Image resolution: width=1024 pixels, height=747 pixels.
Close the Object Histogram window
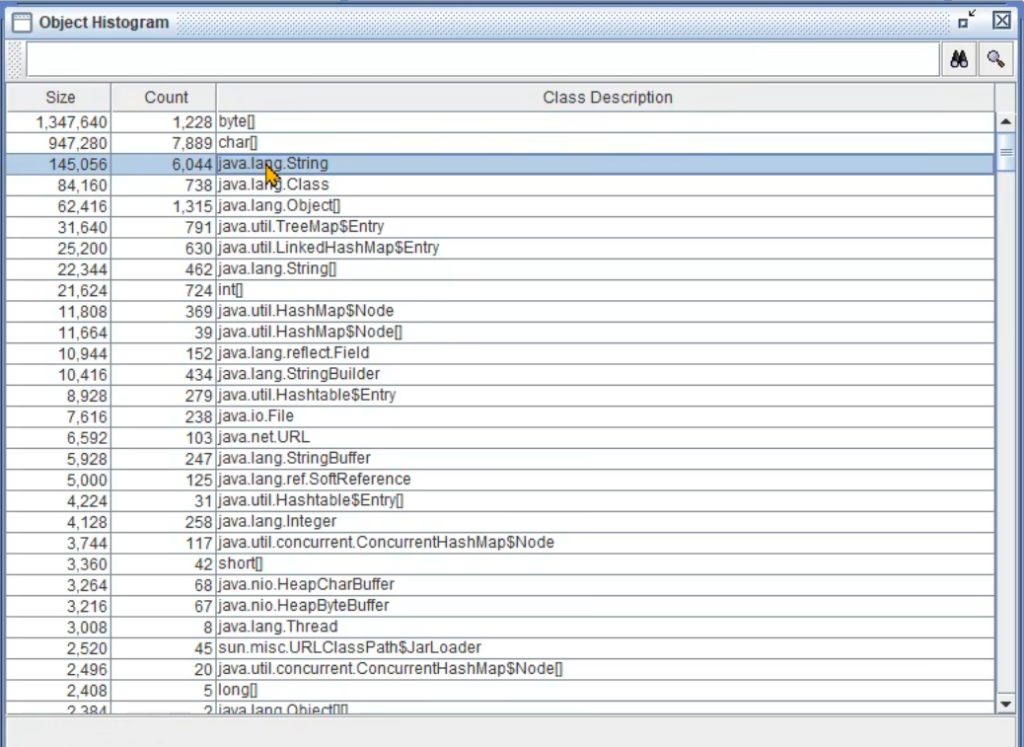coord(1001,21)
